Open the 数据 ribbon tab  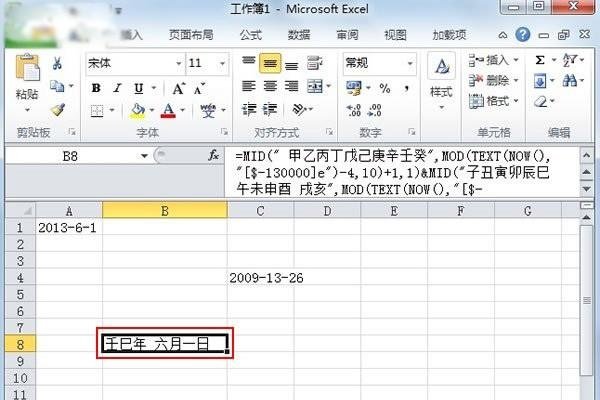299,35
